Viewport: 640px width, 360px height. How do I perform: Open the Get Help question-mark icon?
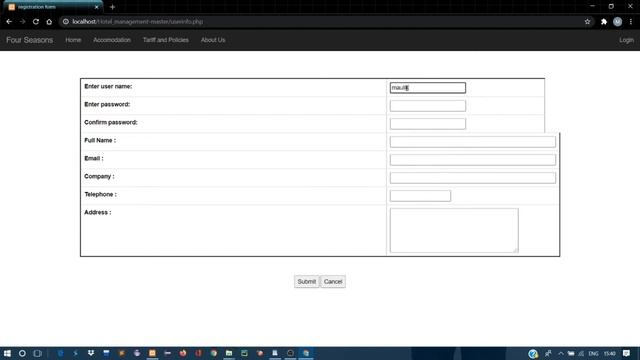pos(533,353)
